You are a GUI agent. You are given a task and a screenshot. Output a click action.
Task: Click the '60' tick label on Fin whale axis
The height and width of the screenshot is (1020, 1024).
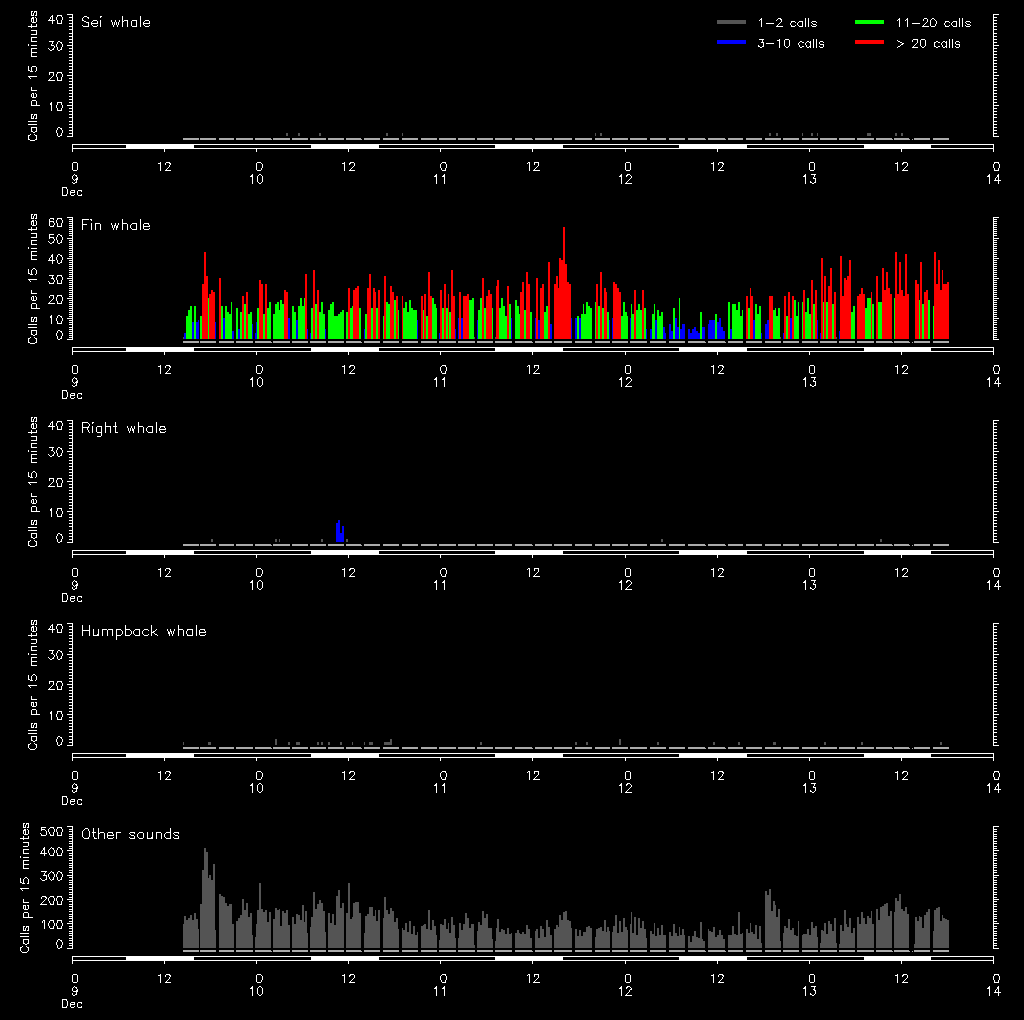(x=57, y=221)
